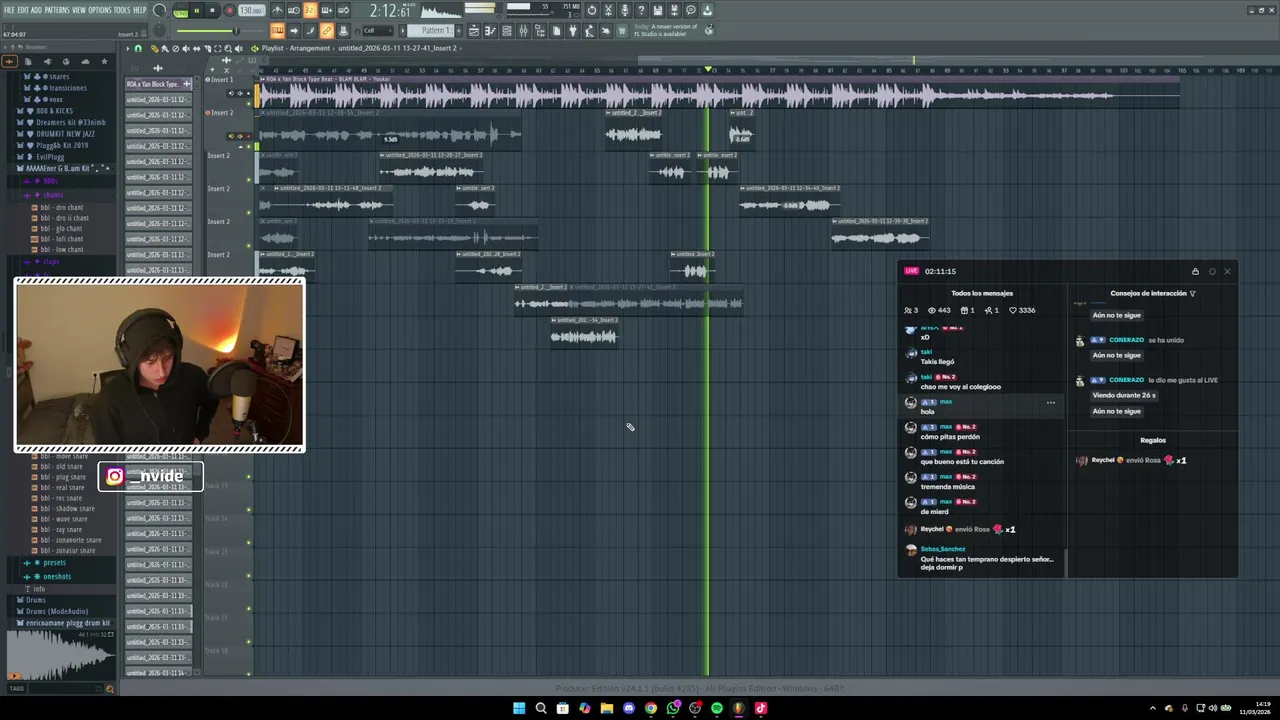Toggle the playlist magnet snap icon

tap(138, 48)
